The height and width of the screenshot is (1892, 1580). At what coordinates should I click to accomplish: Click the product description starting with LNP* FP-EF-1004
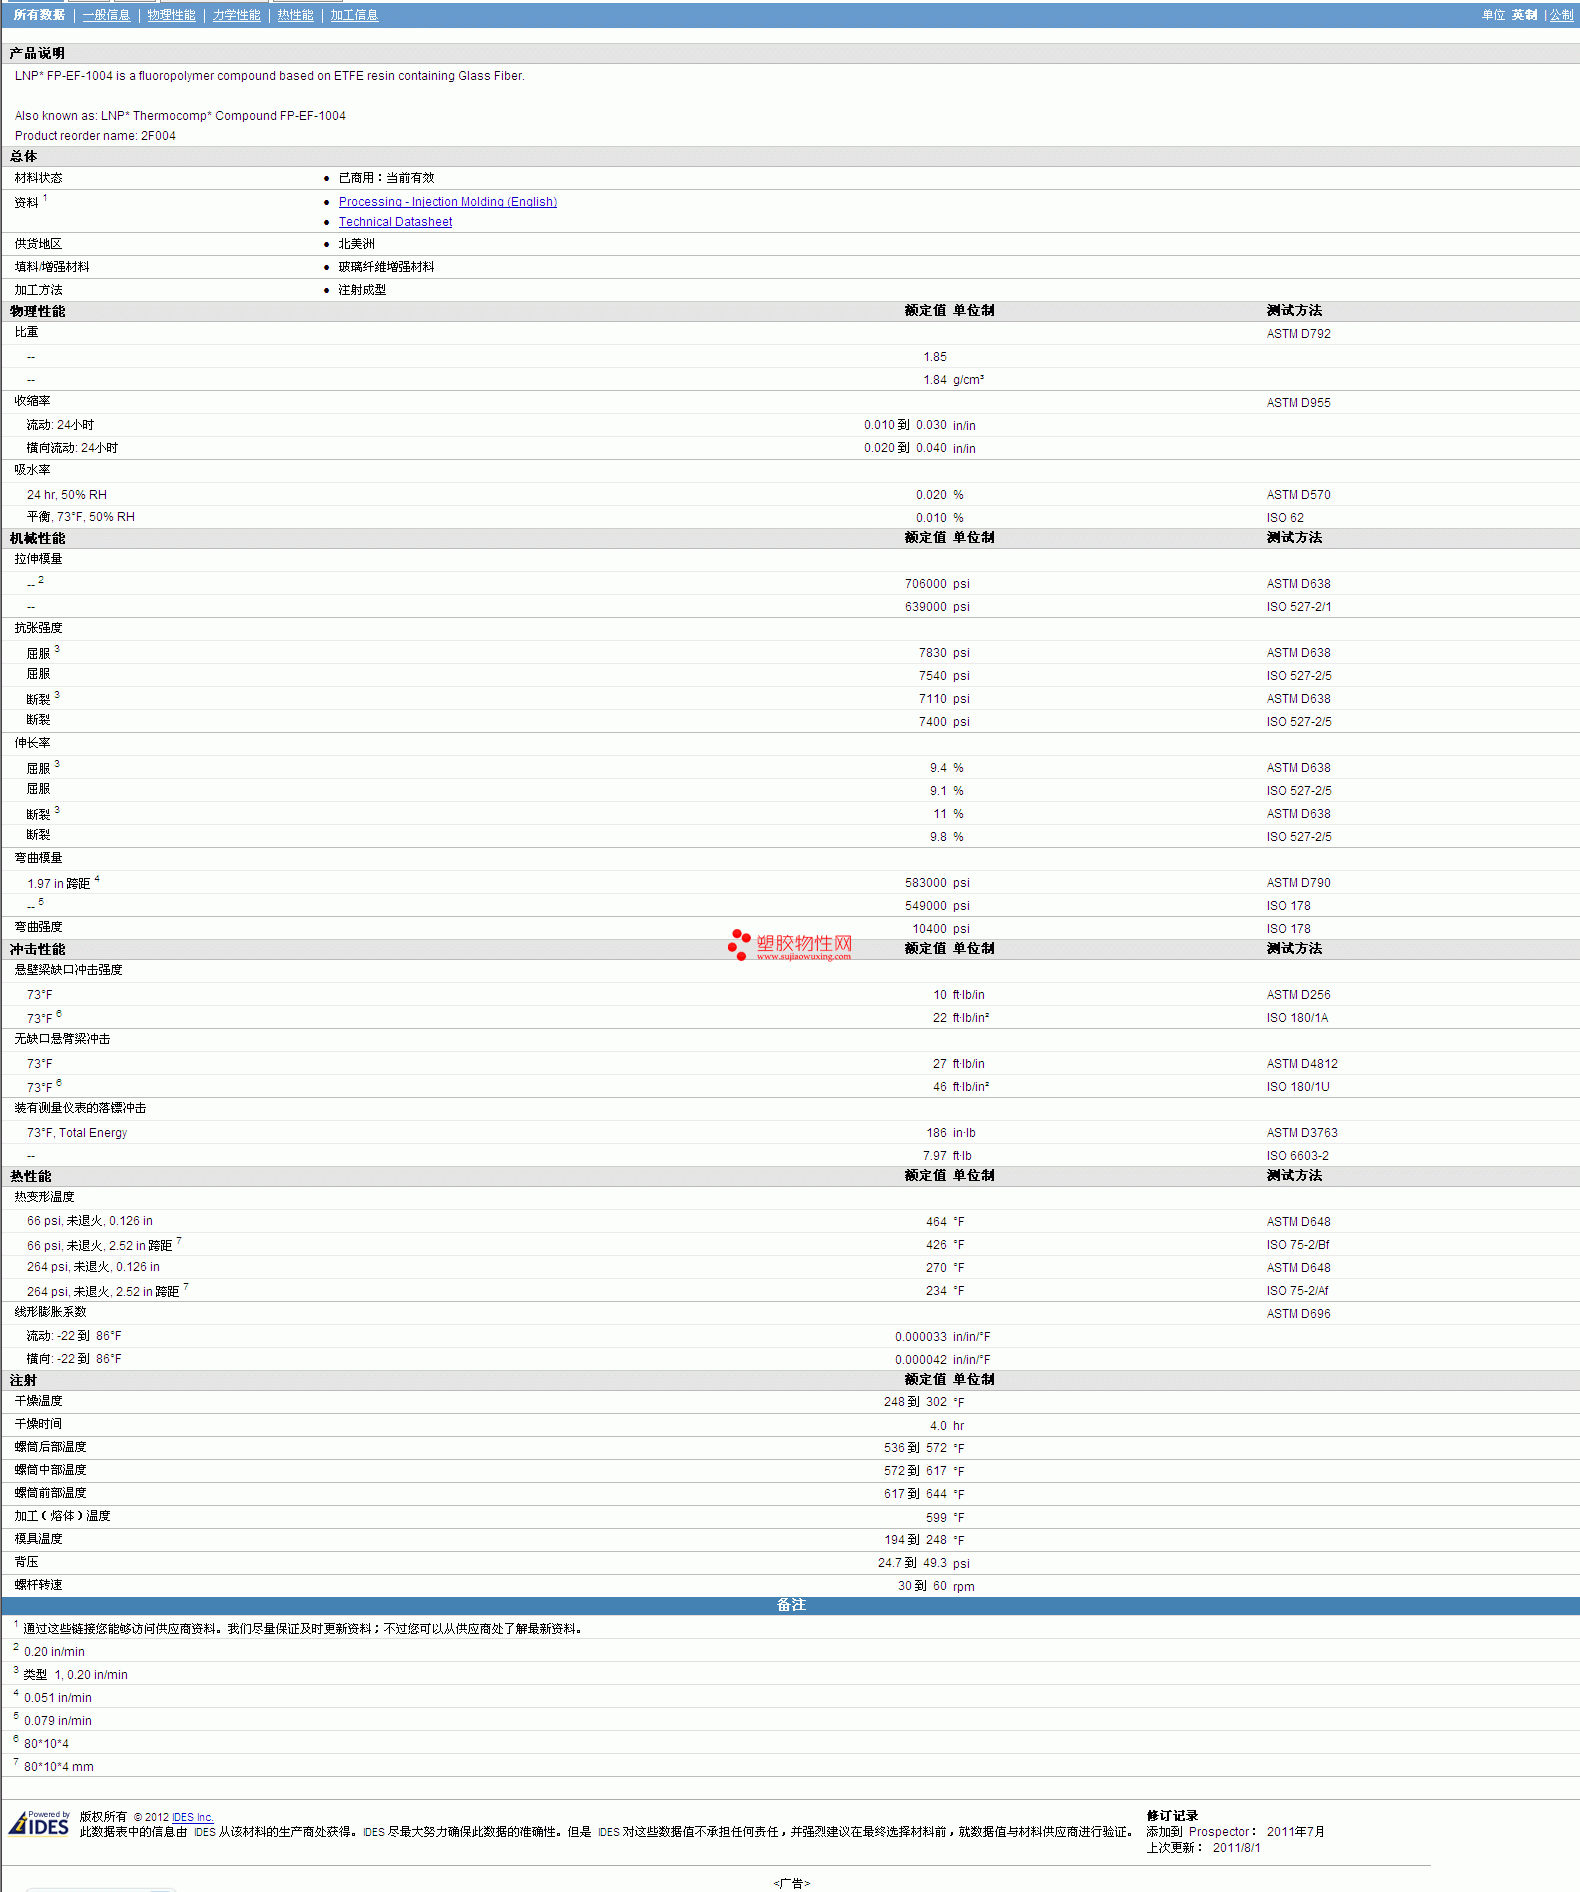(270, 76)
